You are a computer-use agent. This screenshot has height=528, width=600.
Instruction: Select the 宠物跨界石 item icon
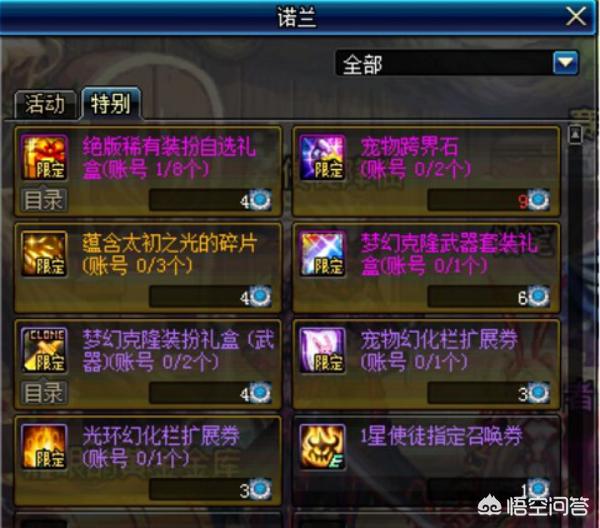pos(322,158)
